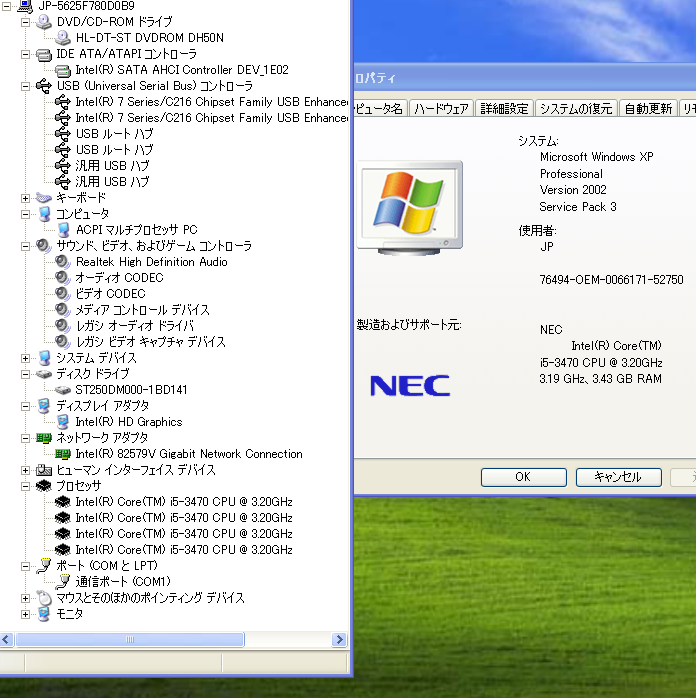Click the オーディオ CODEC device icon
The width and height of the screenshot is (696, 698).
coord(63,278)
